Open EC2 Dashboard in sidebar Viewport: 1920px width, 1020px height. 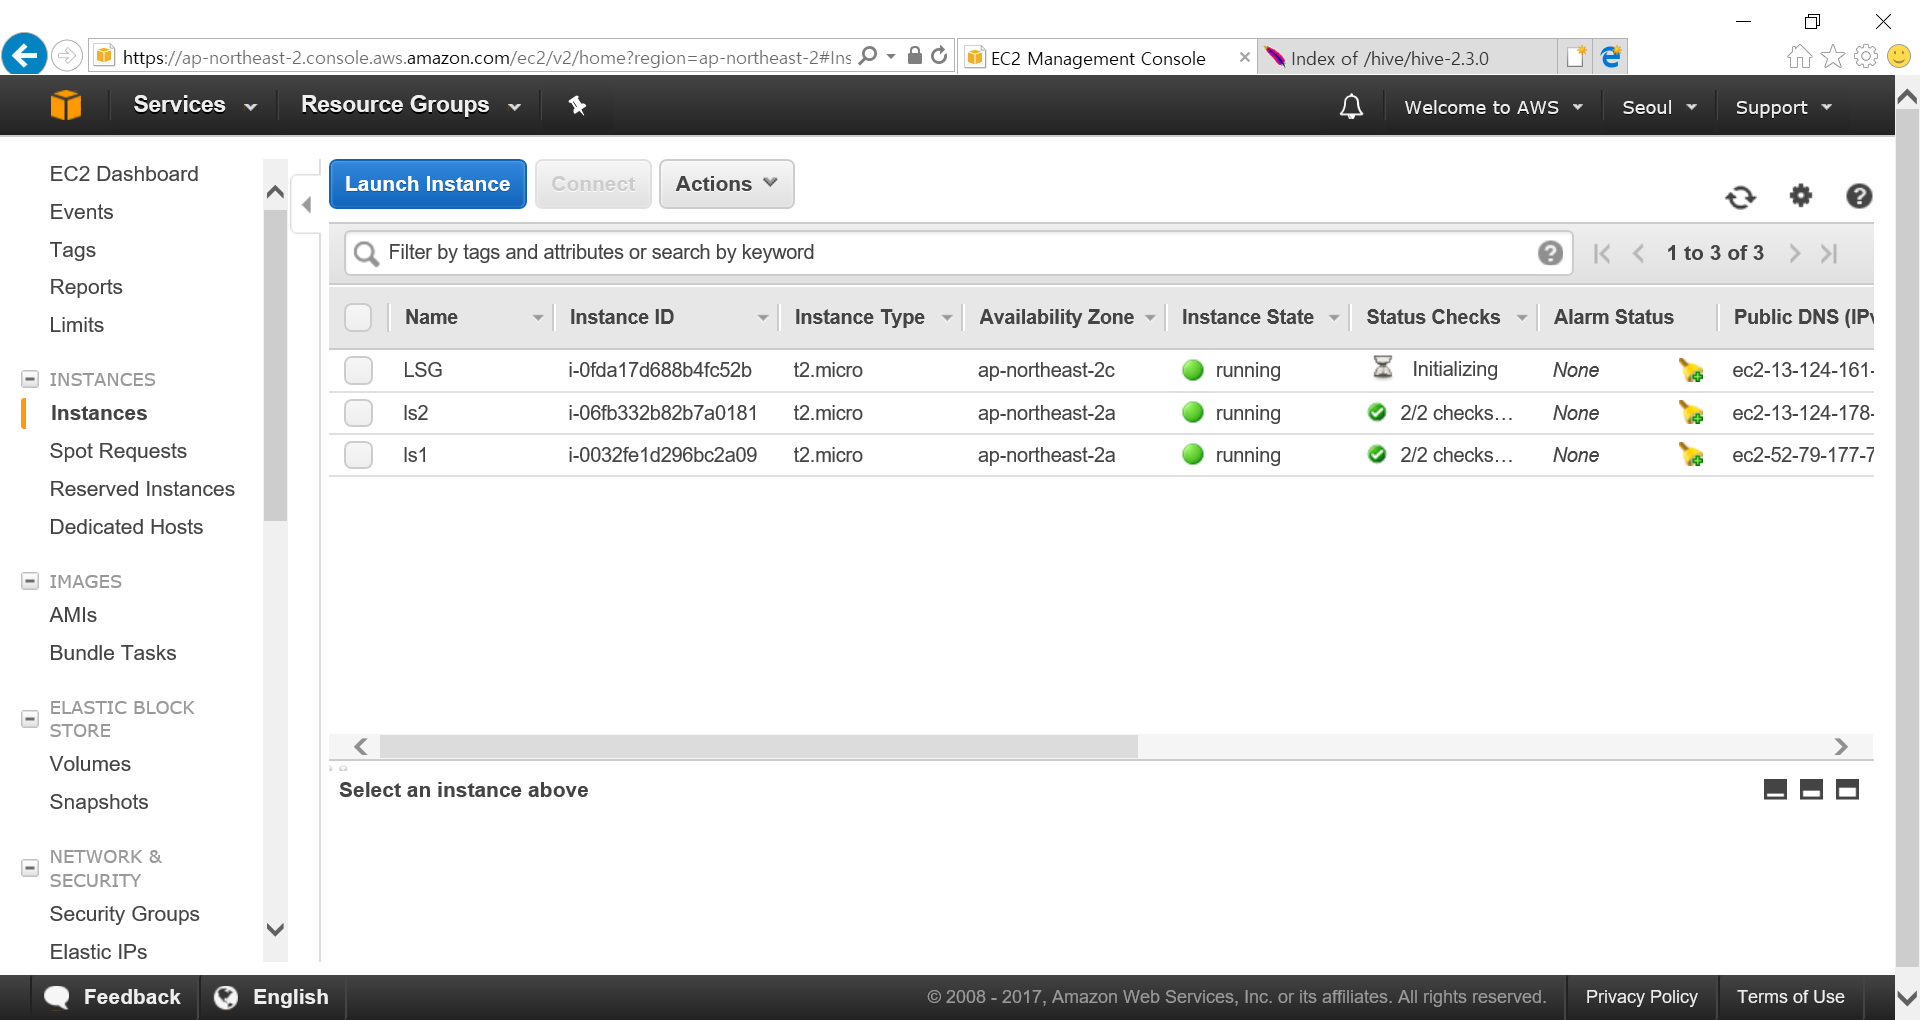(x=124, y=174)
